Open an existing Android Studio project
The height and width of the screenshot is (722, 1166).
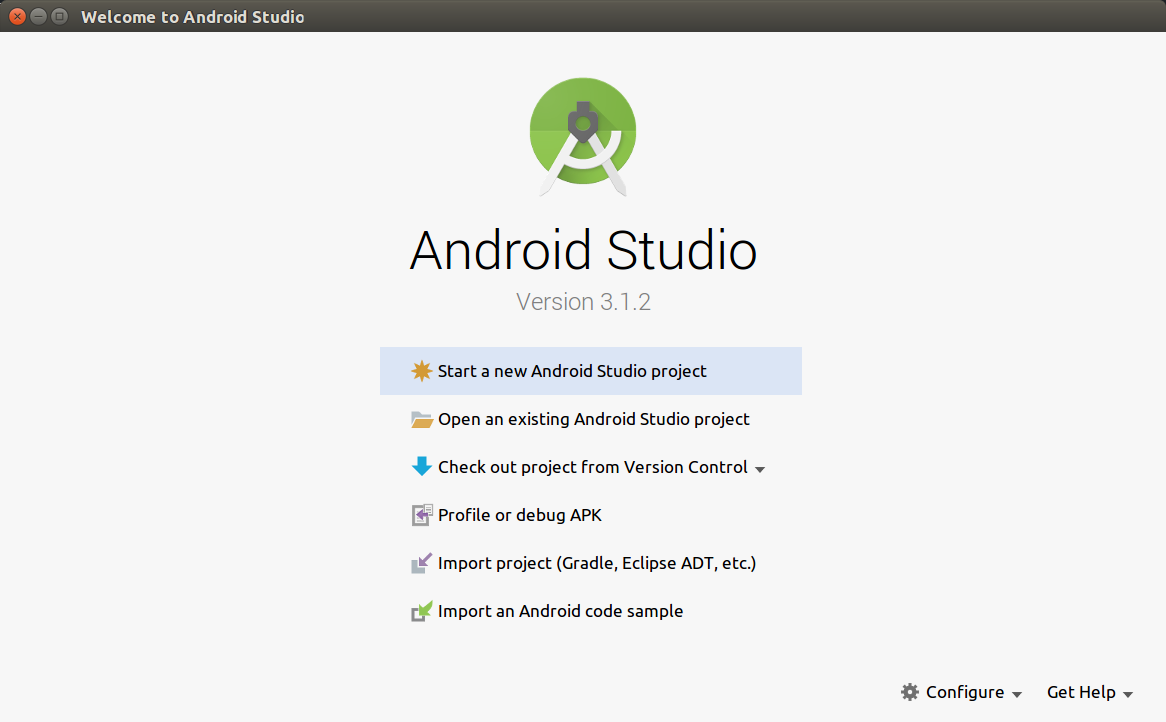tap(590, 419)
